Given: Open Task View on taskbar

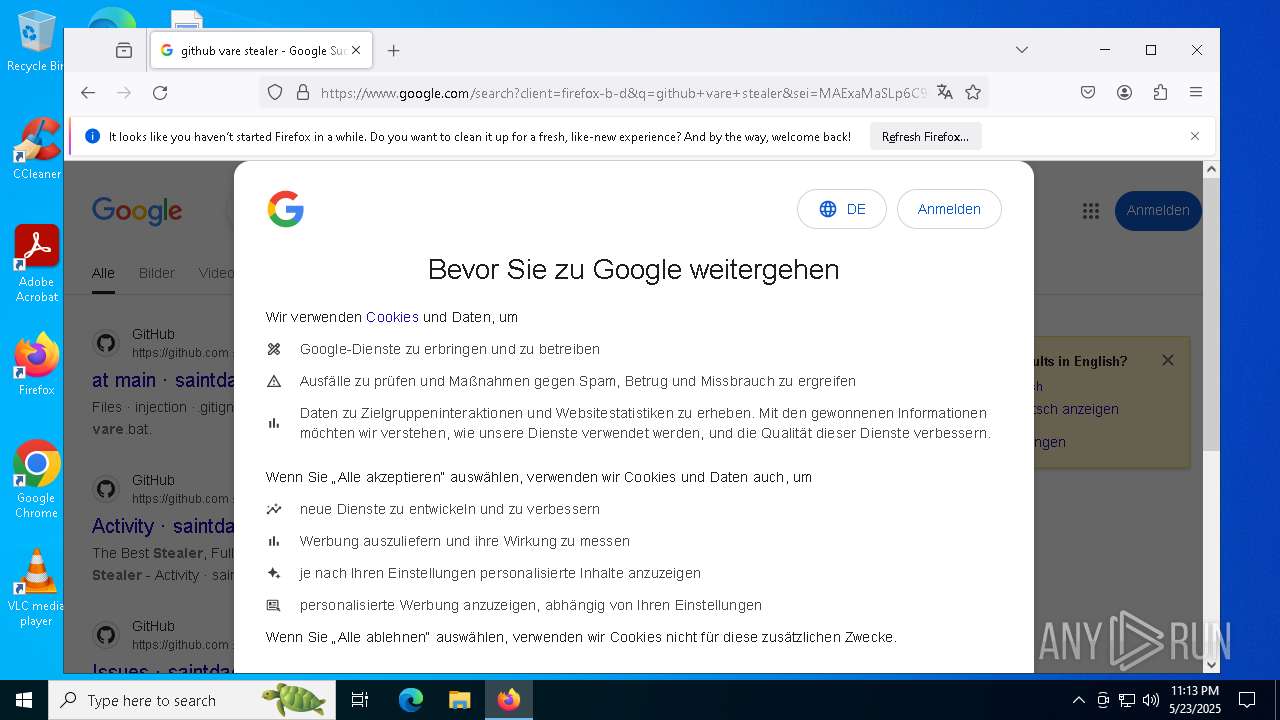Looking at the screenshot, I should [360, 700].
